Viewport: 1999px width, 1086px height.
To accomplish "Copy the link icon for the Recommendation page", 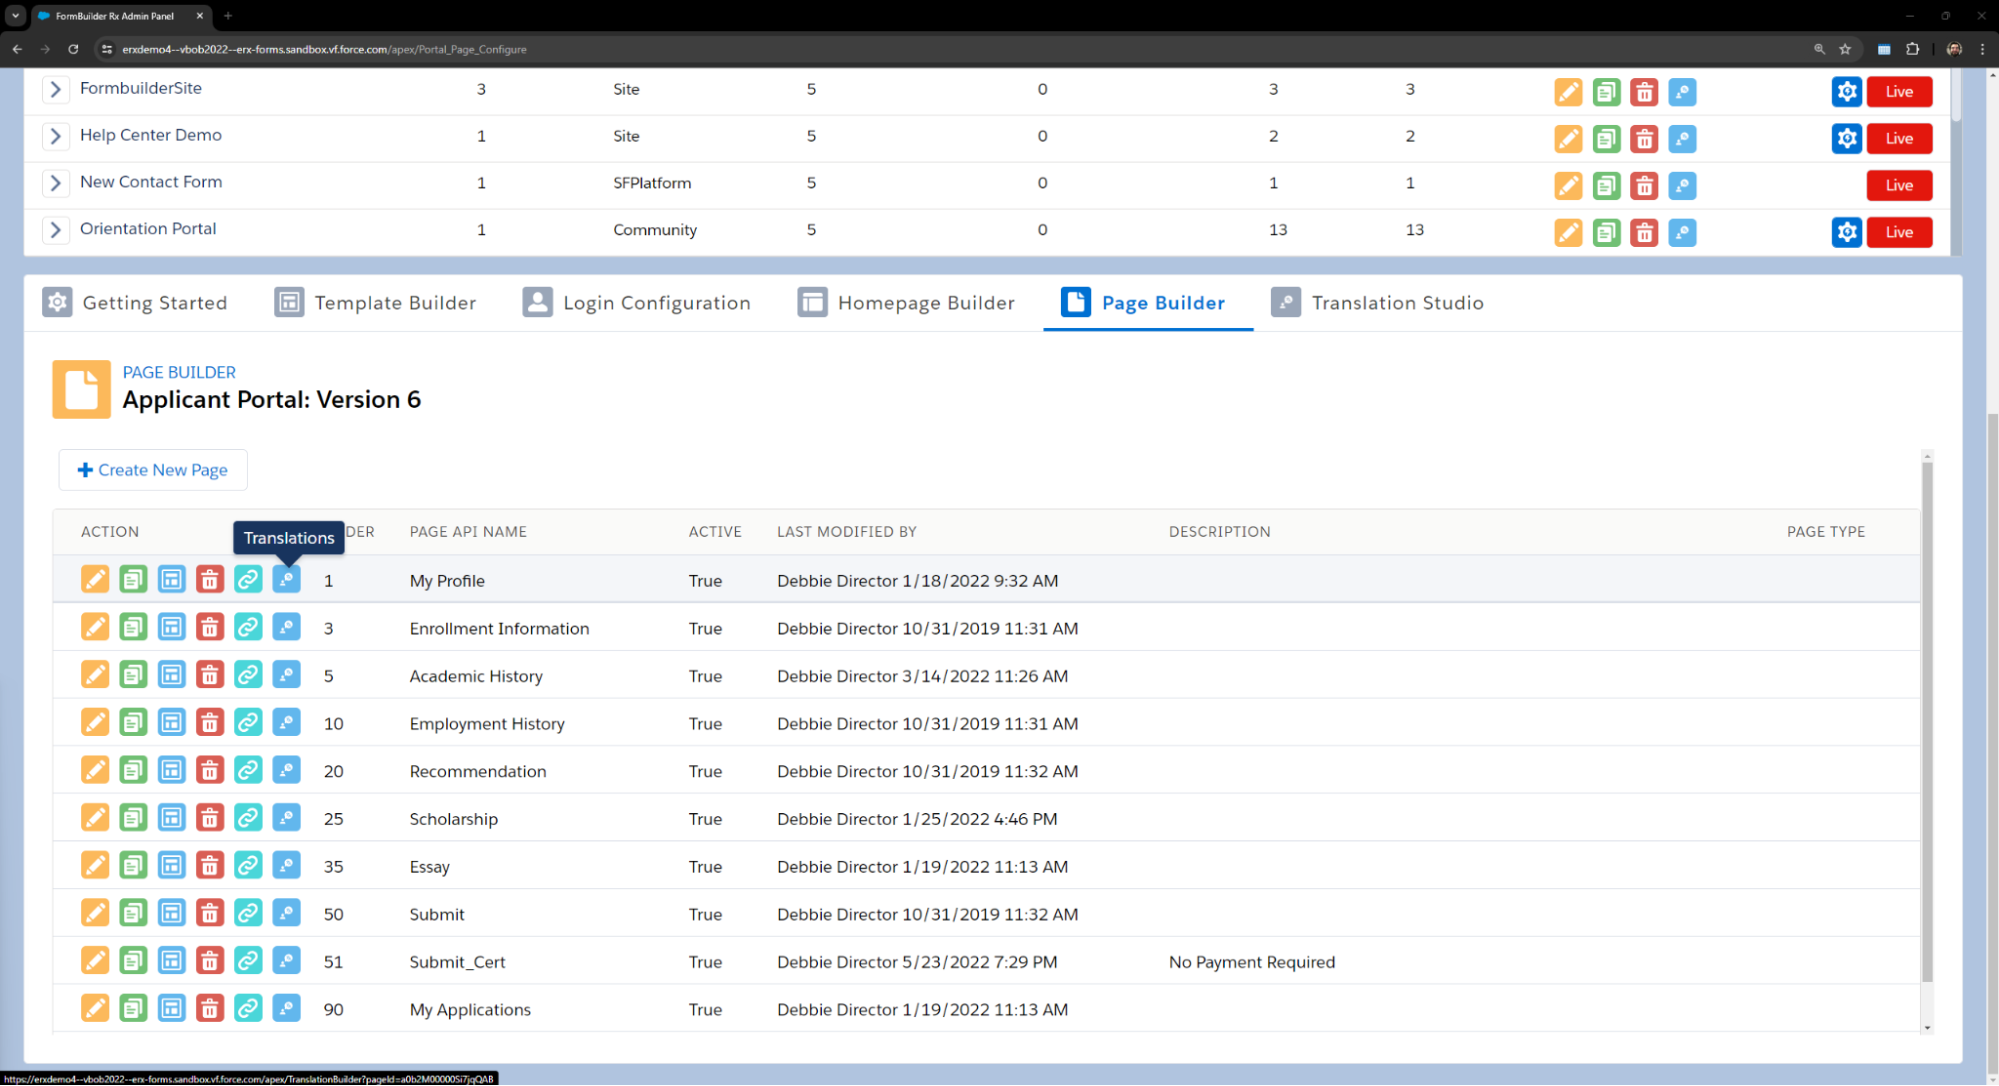I will tap(248, 770).
